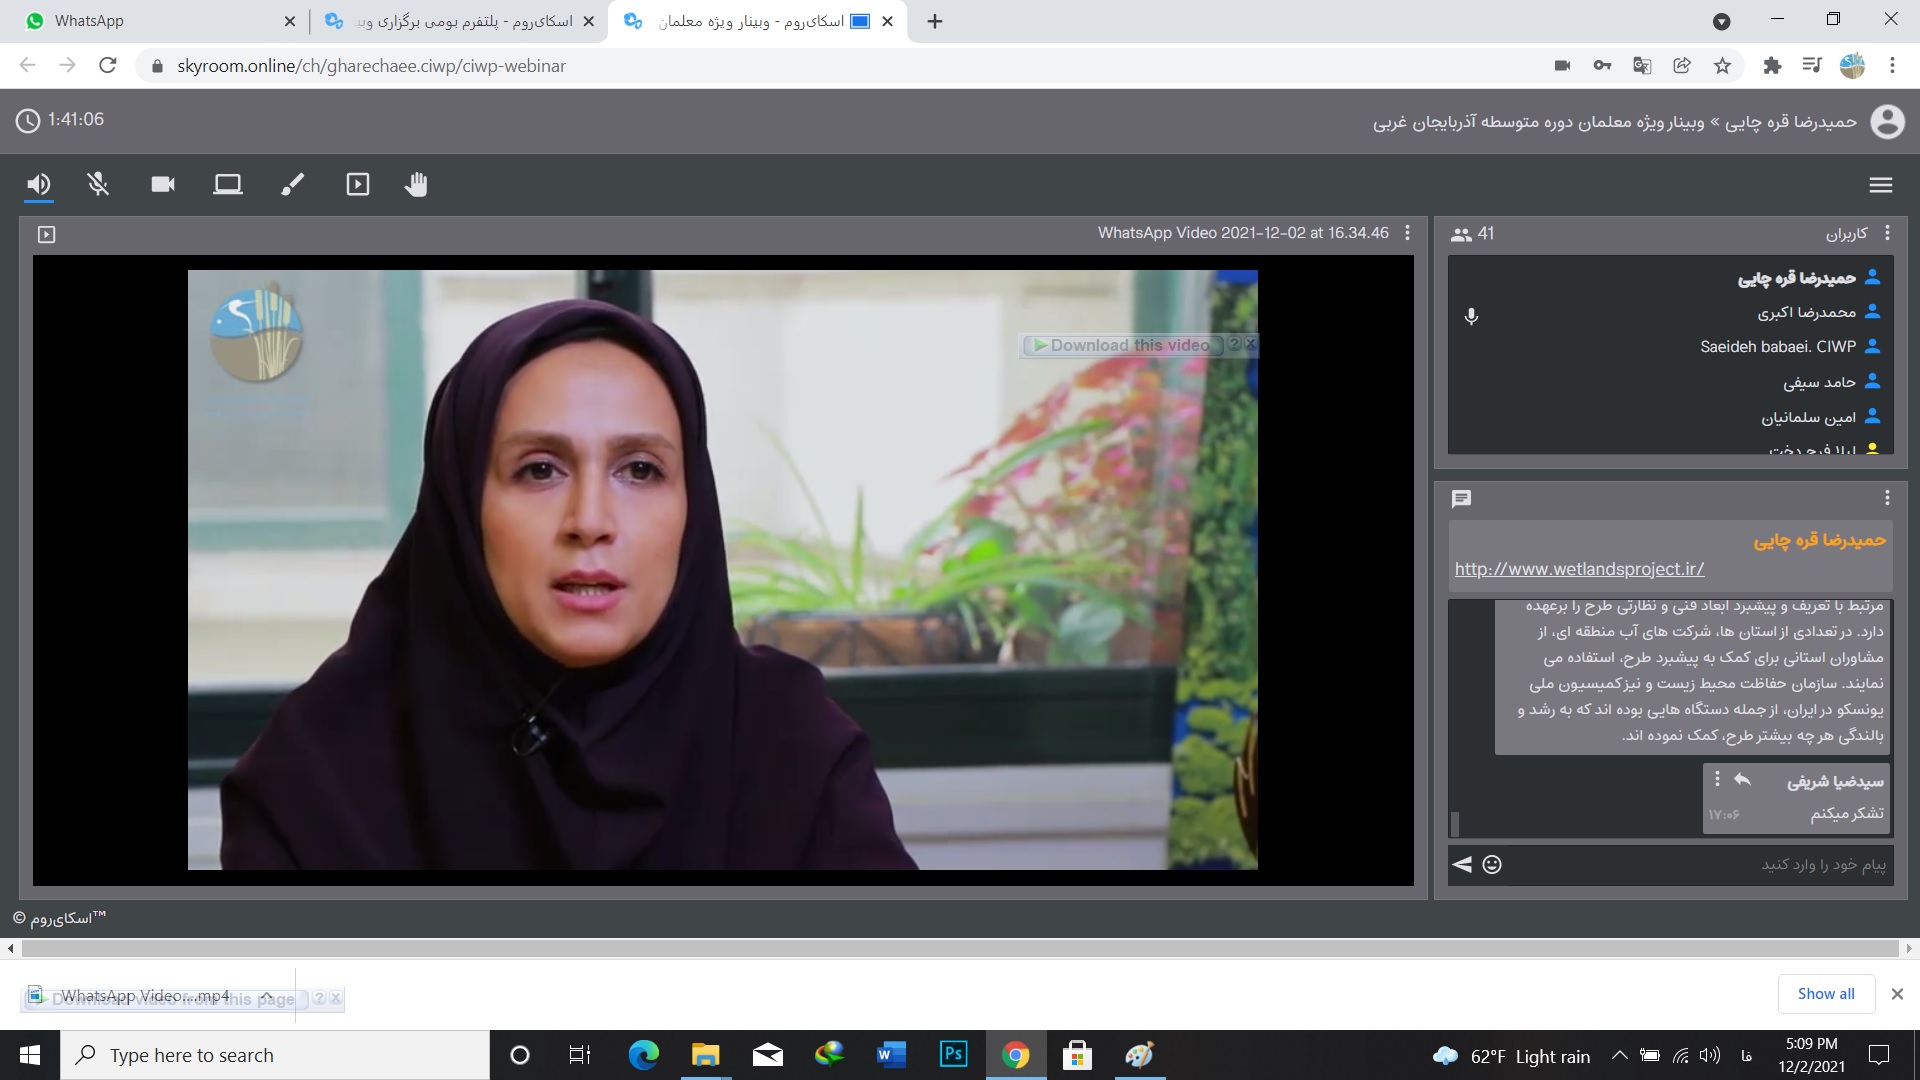
Task: Open the users panel options menu
Action: click(x=1887, y=233)
